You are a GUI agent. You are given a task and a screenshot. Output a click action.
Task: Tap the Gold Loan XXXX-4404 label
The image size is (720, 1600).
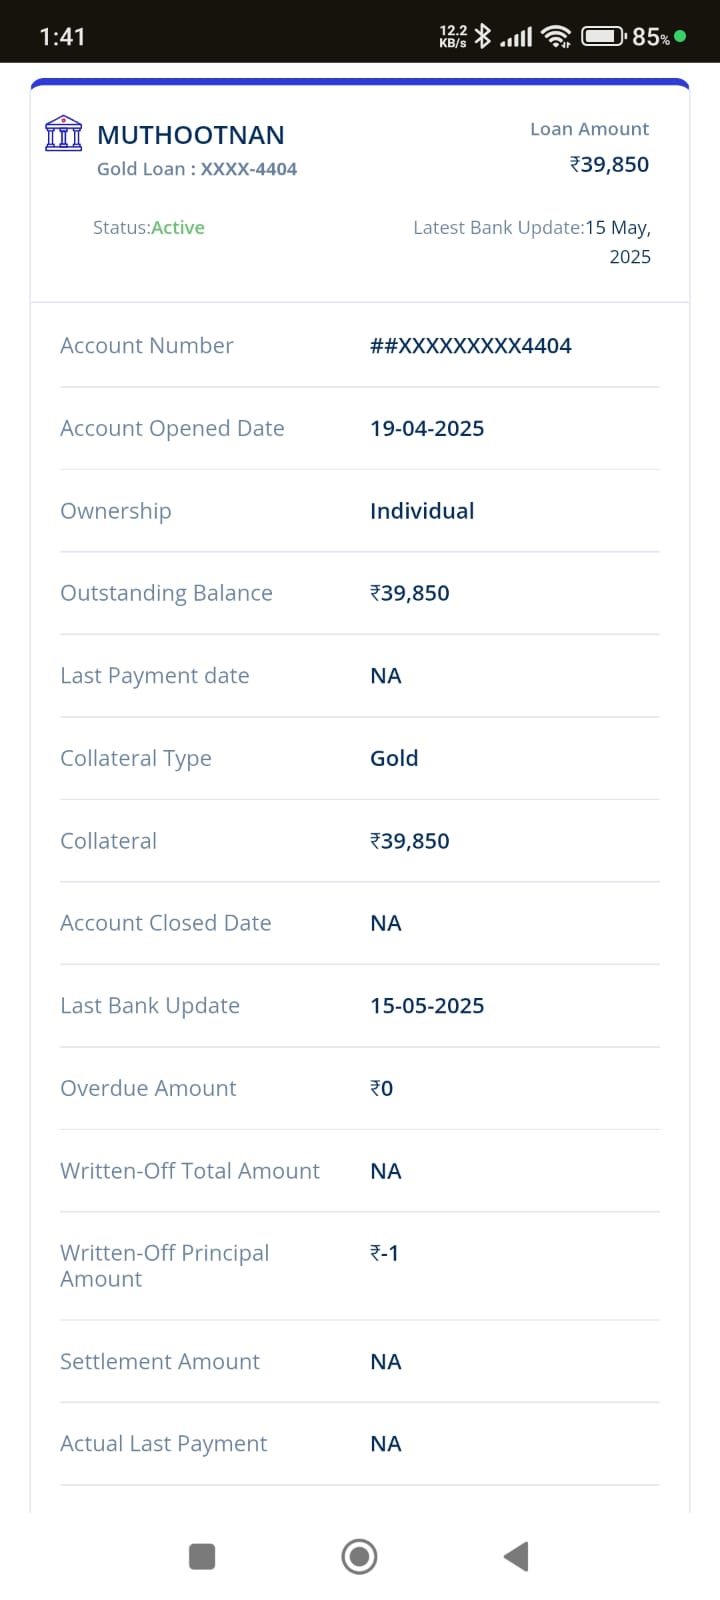click(197, 169)
